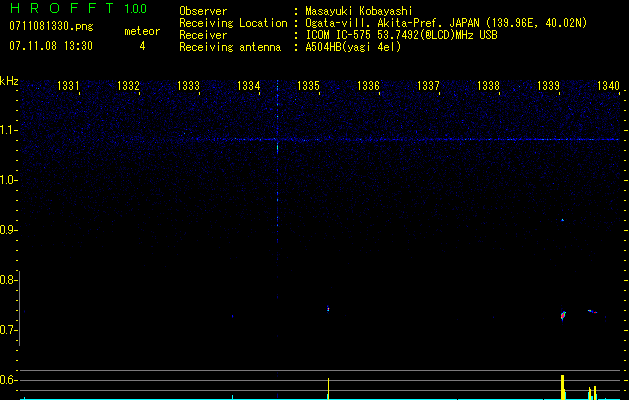Click the HROFFT 1.0.0 title text

point(78,8)
